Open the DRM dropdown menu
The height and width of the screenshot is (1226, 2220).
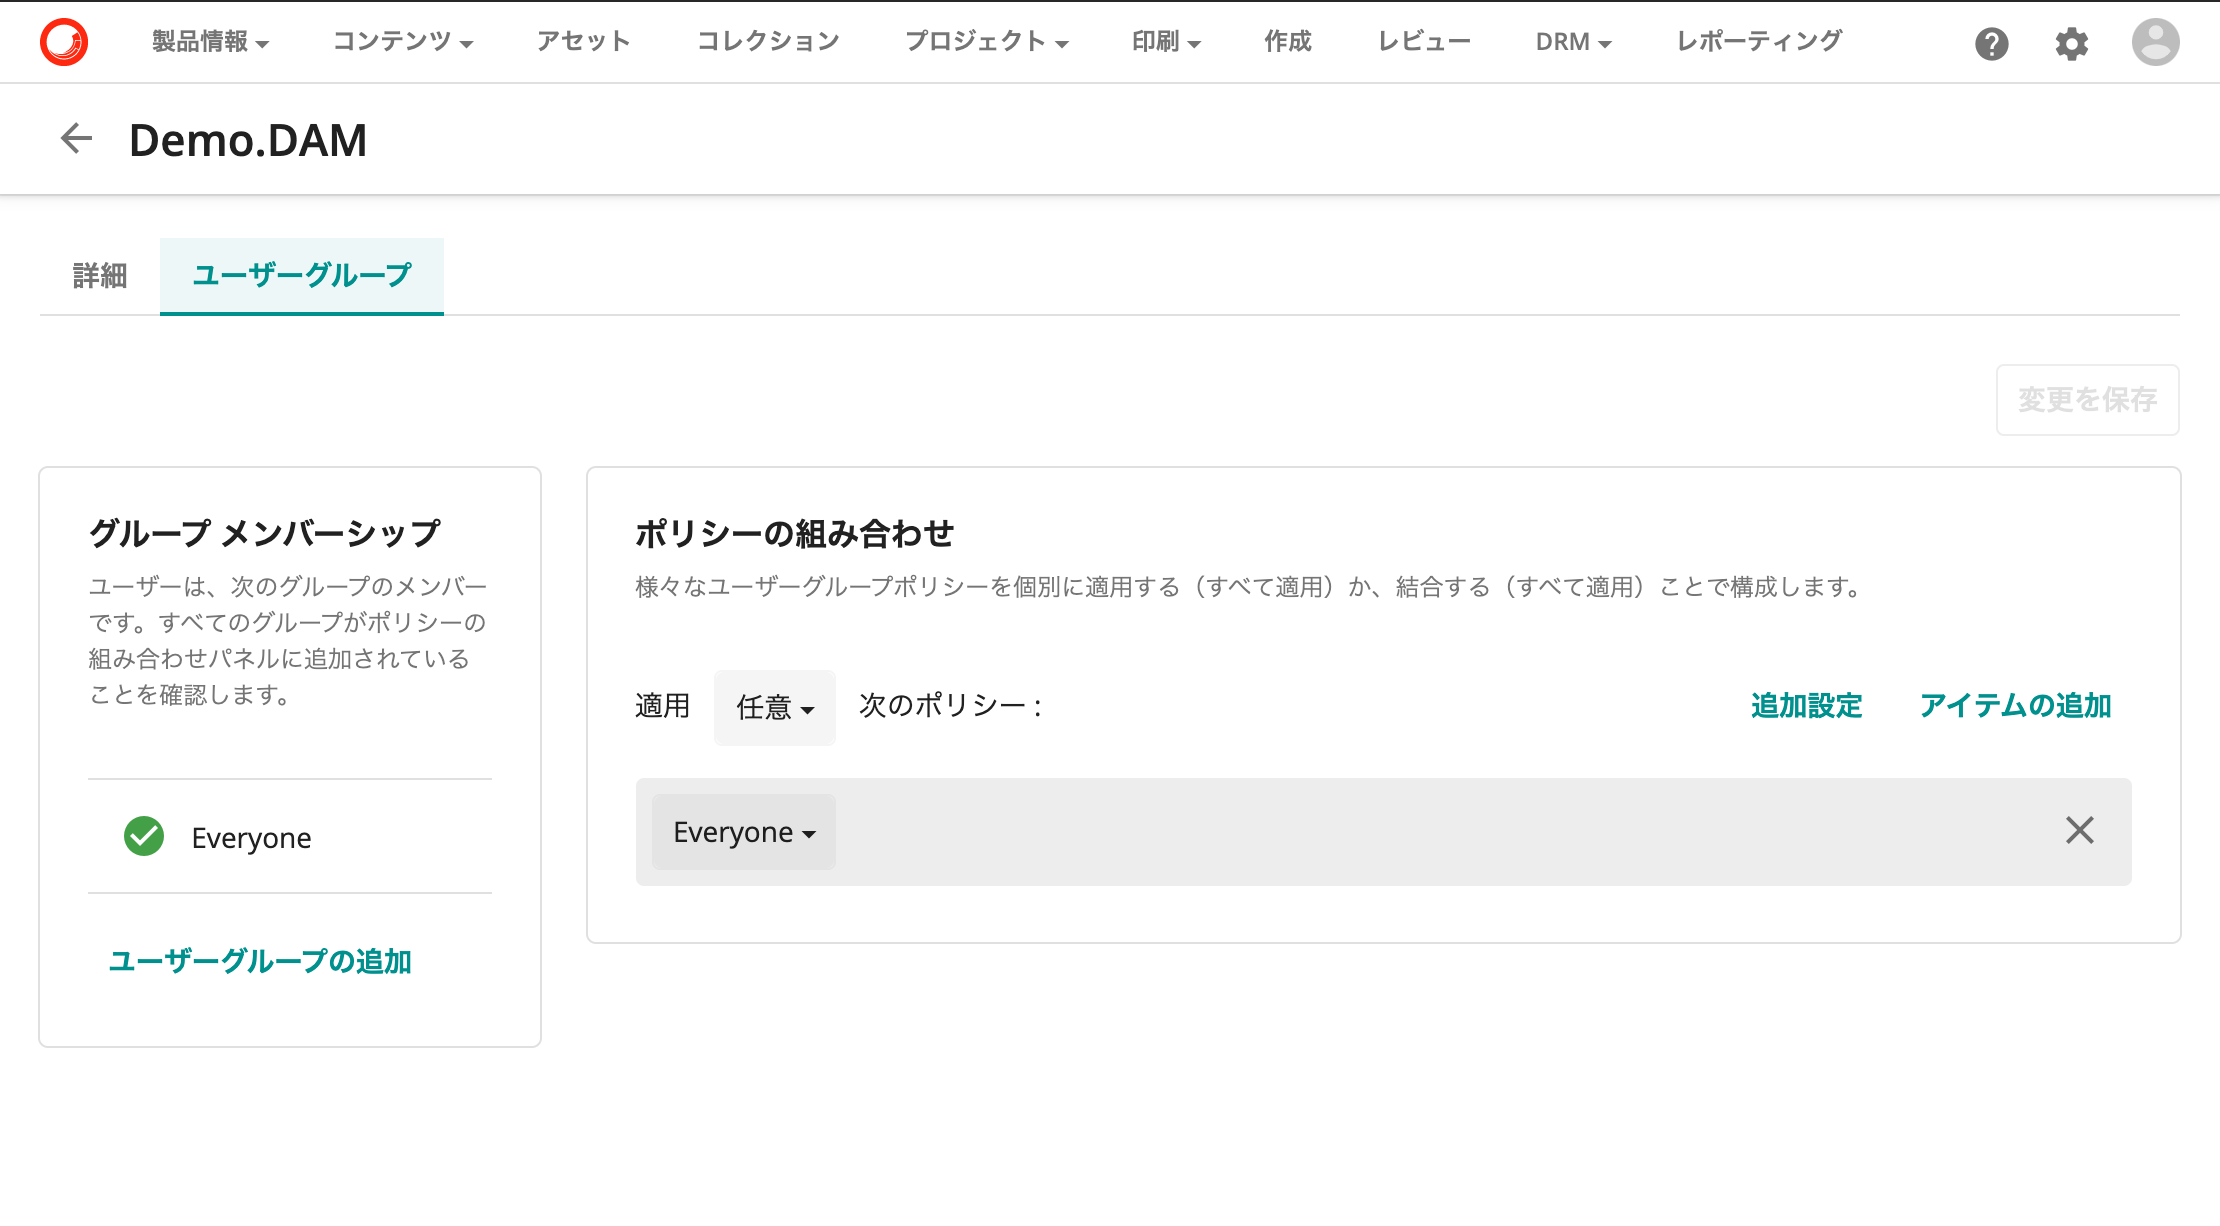pyautogui.click(x=1574, y=42)
